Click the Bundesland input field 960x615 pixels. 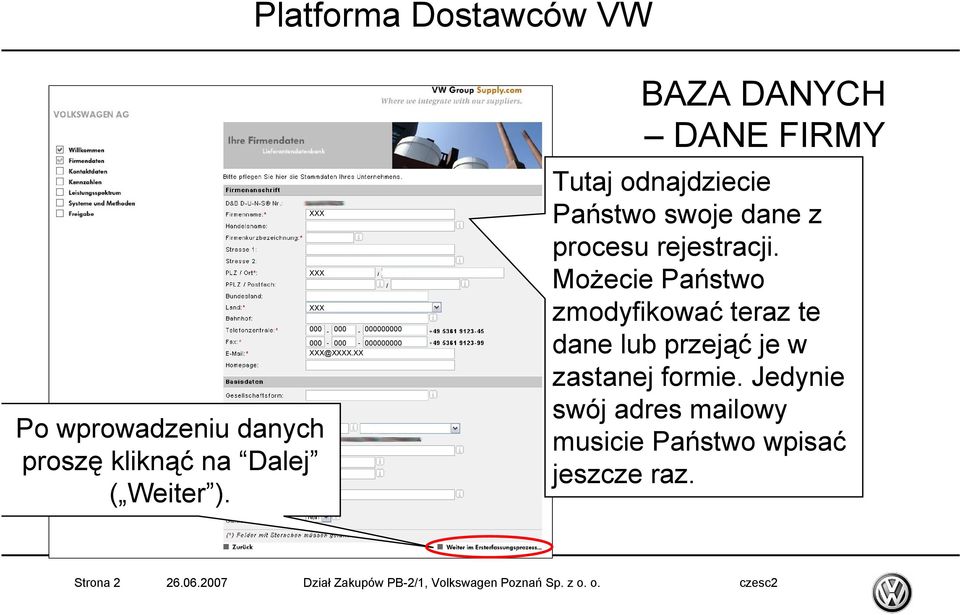(x=367, y=296)
